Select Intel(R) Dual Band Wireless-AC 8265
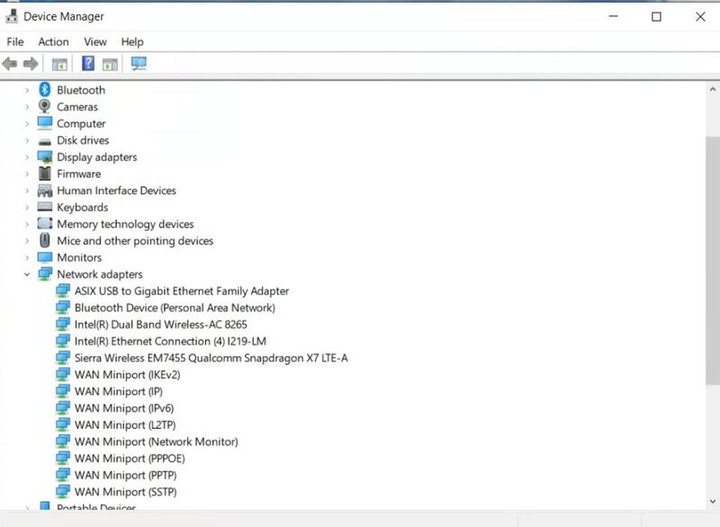The width and height of the screenshot is (720, 527). (161, 325)
